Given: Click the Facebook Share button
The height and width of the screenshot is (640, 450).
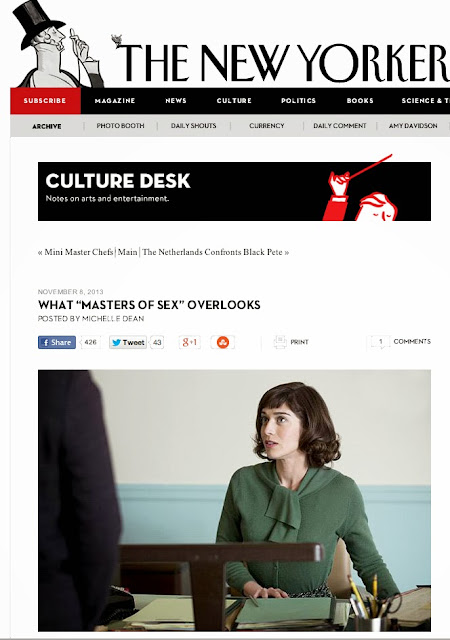Looking at the screenshot, I should tap(57, 342).
